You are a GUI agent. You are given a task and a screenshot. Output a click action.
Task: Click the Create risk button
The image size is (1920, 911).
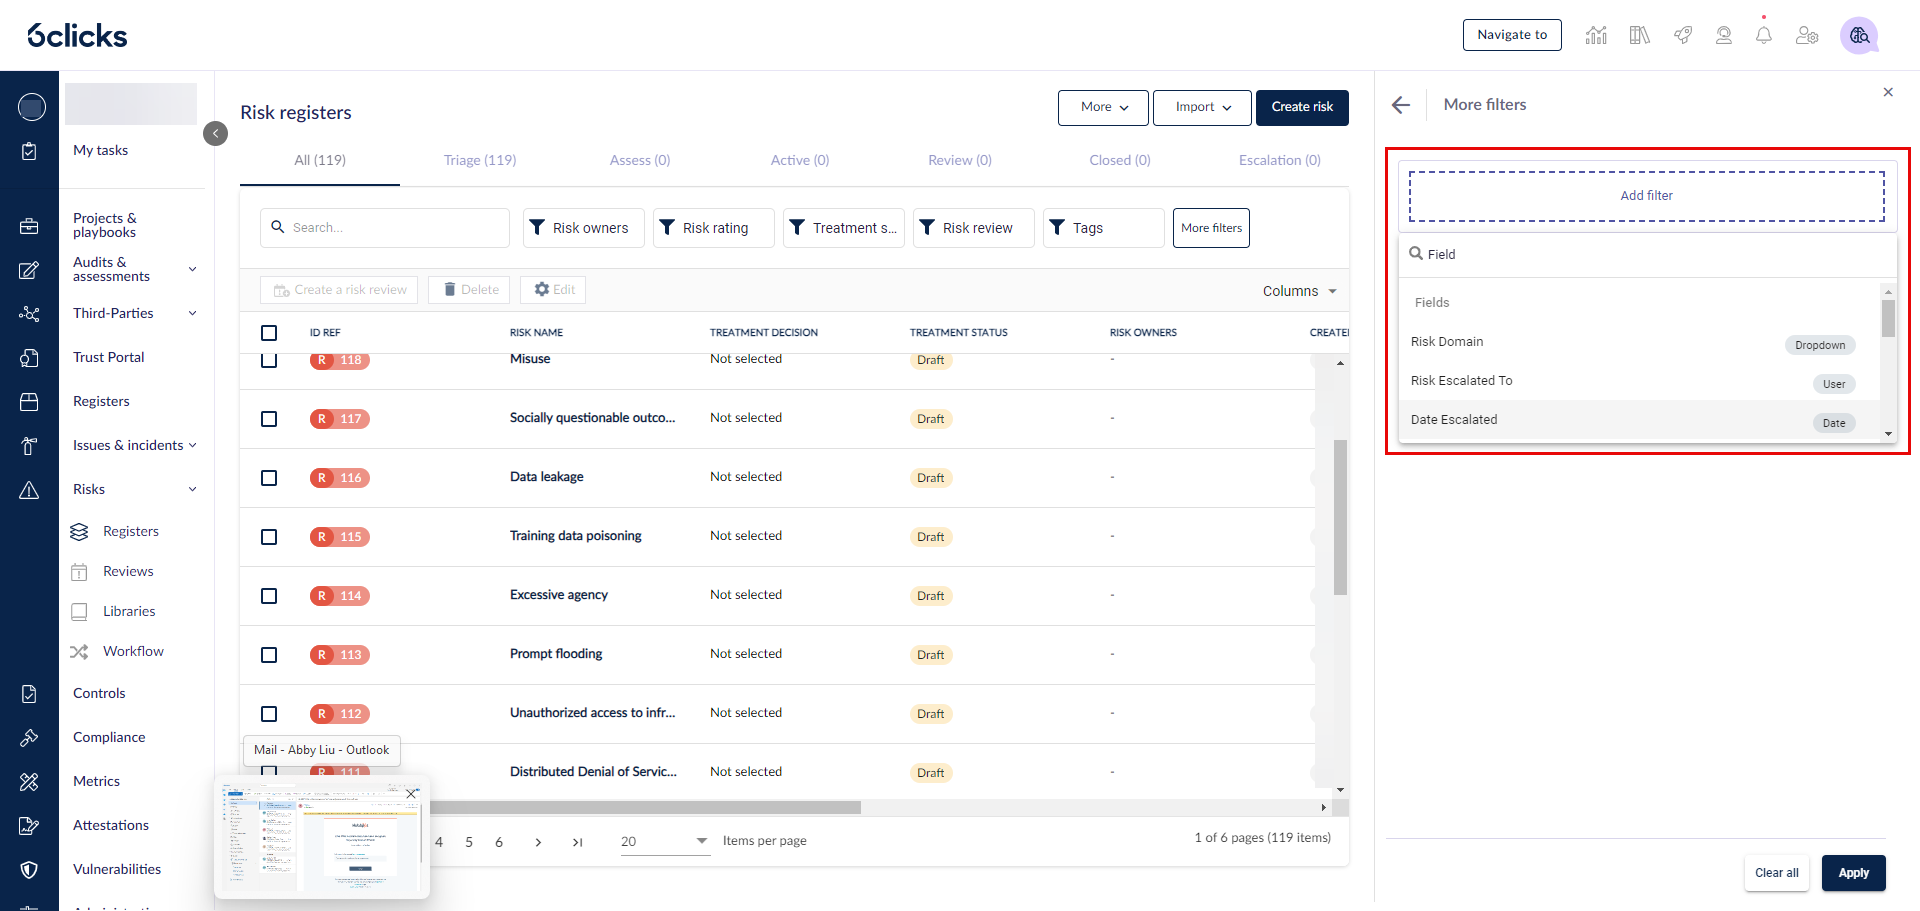[x=1302, y=107]
